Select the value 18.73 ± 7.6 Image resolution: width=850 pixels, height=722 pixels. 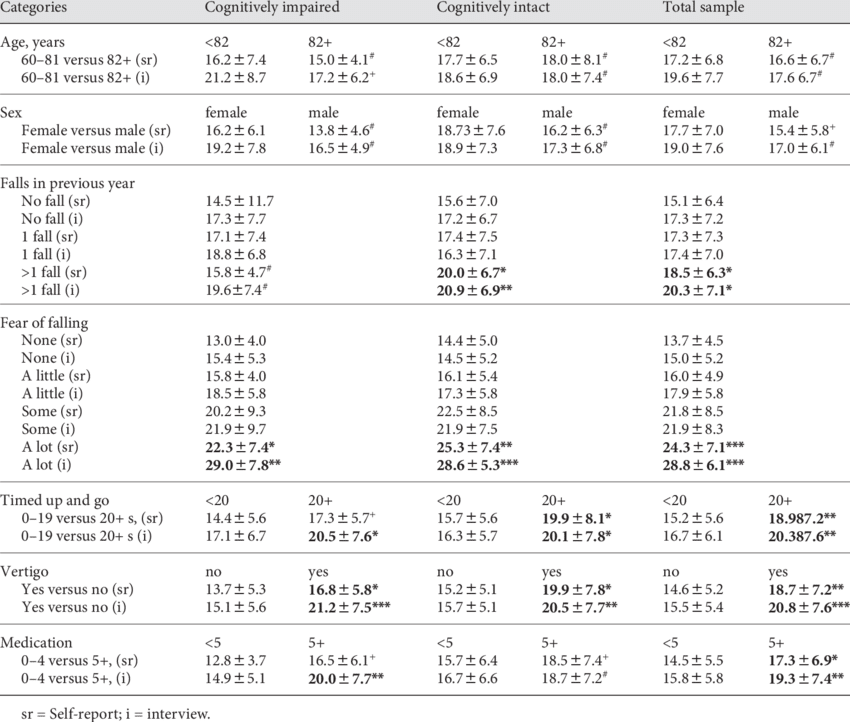coord(471,131)
